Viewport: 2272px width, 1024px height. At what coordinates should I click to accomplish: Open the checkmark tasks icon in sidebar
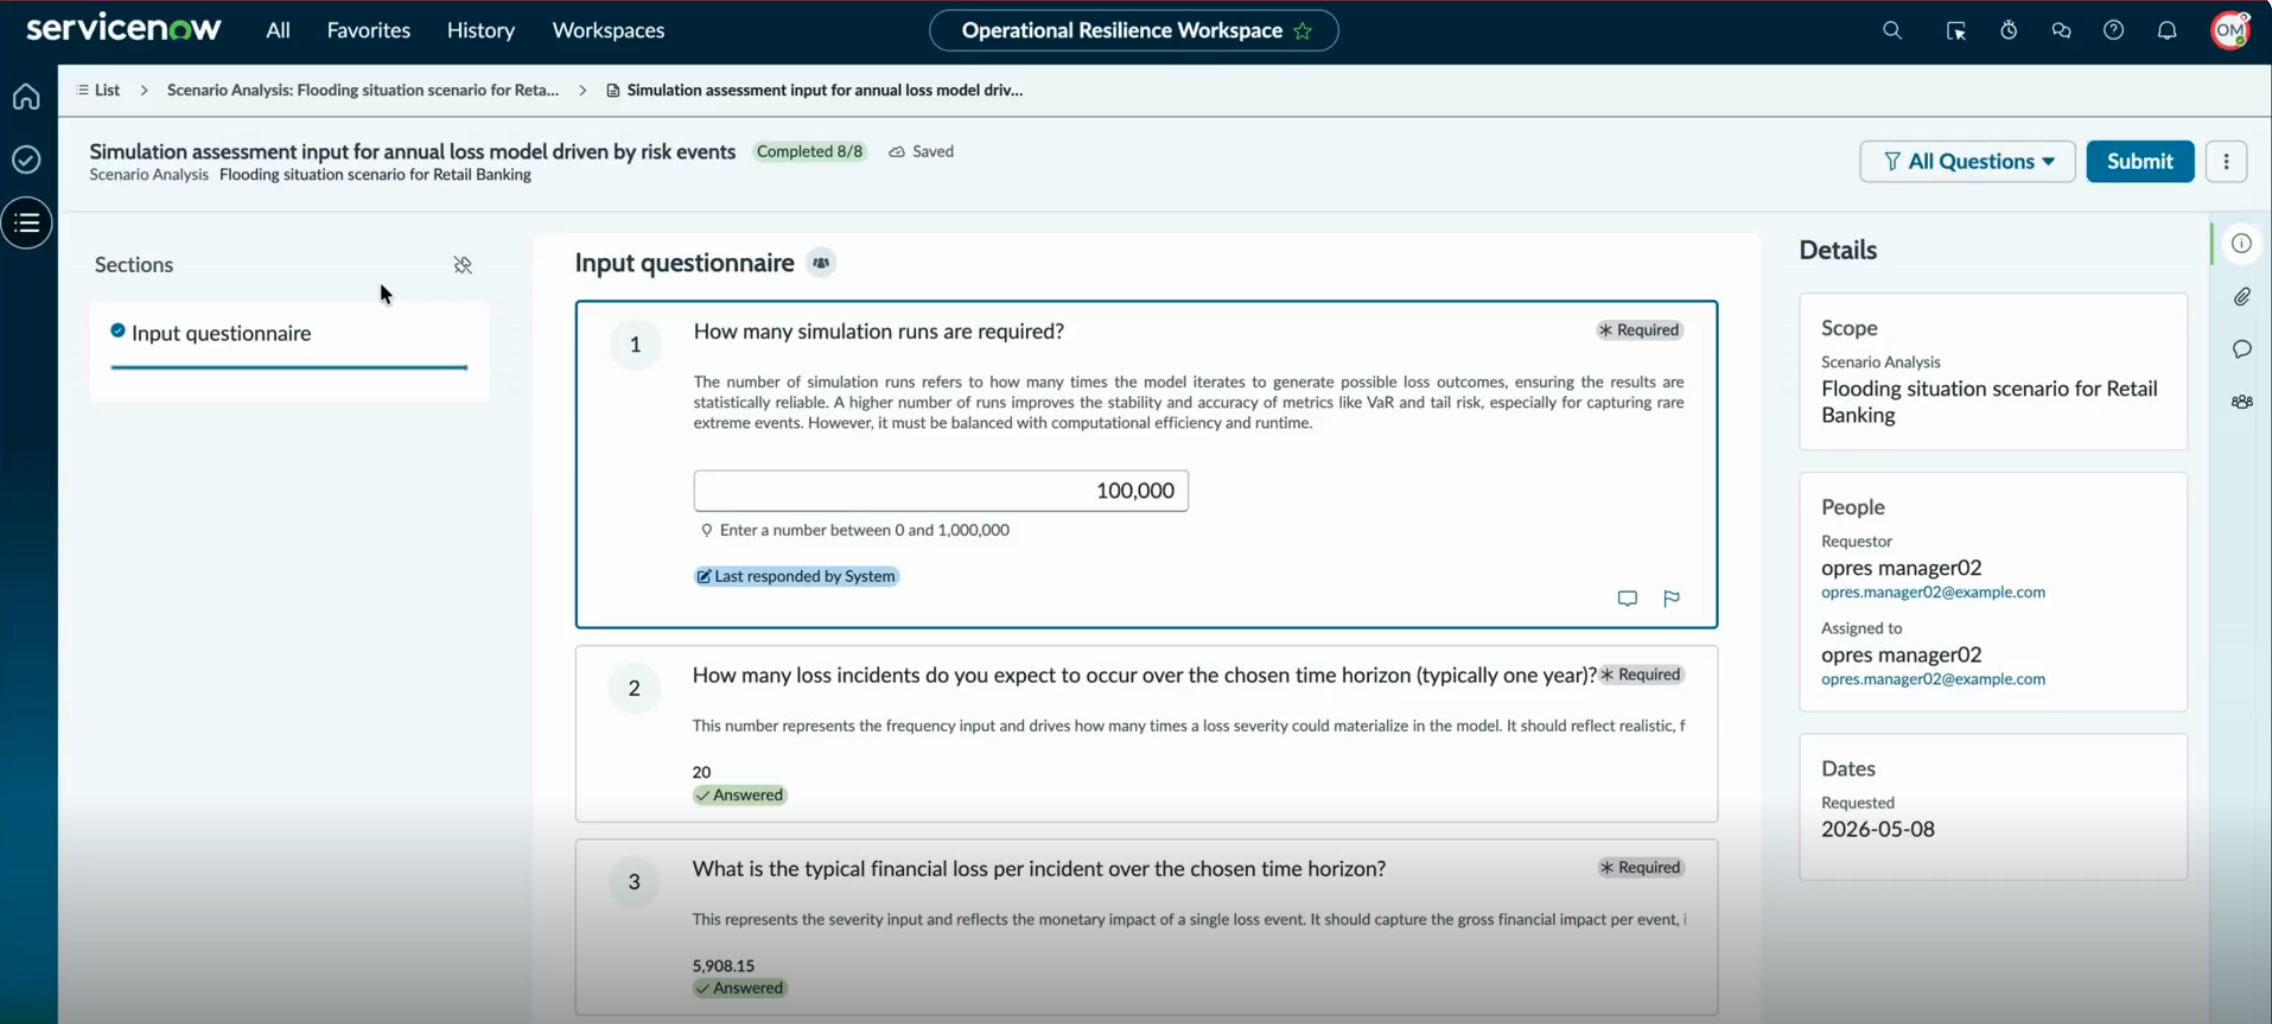pos(27,159)
